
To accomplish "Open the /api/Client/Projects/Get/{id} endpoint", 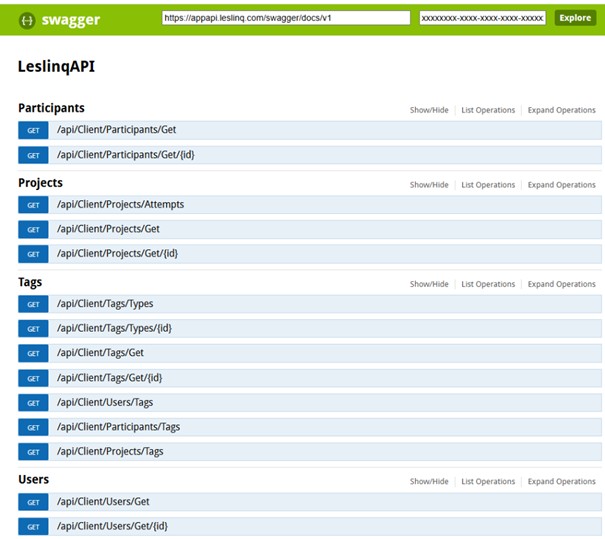I will (x=117, y=254).
